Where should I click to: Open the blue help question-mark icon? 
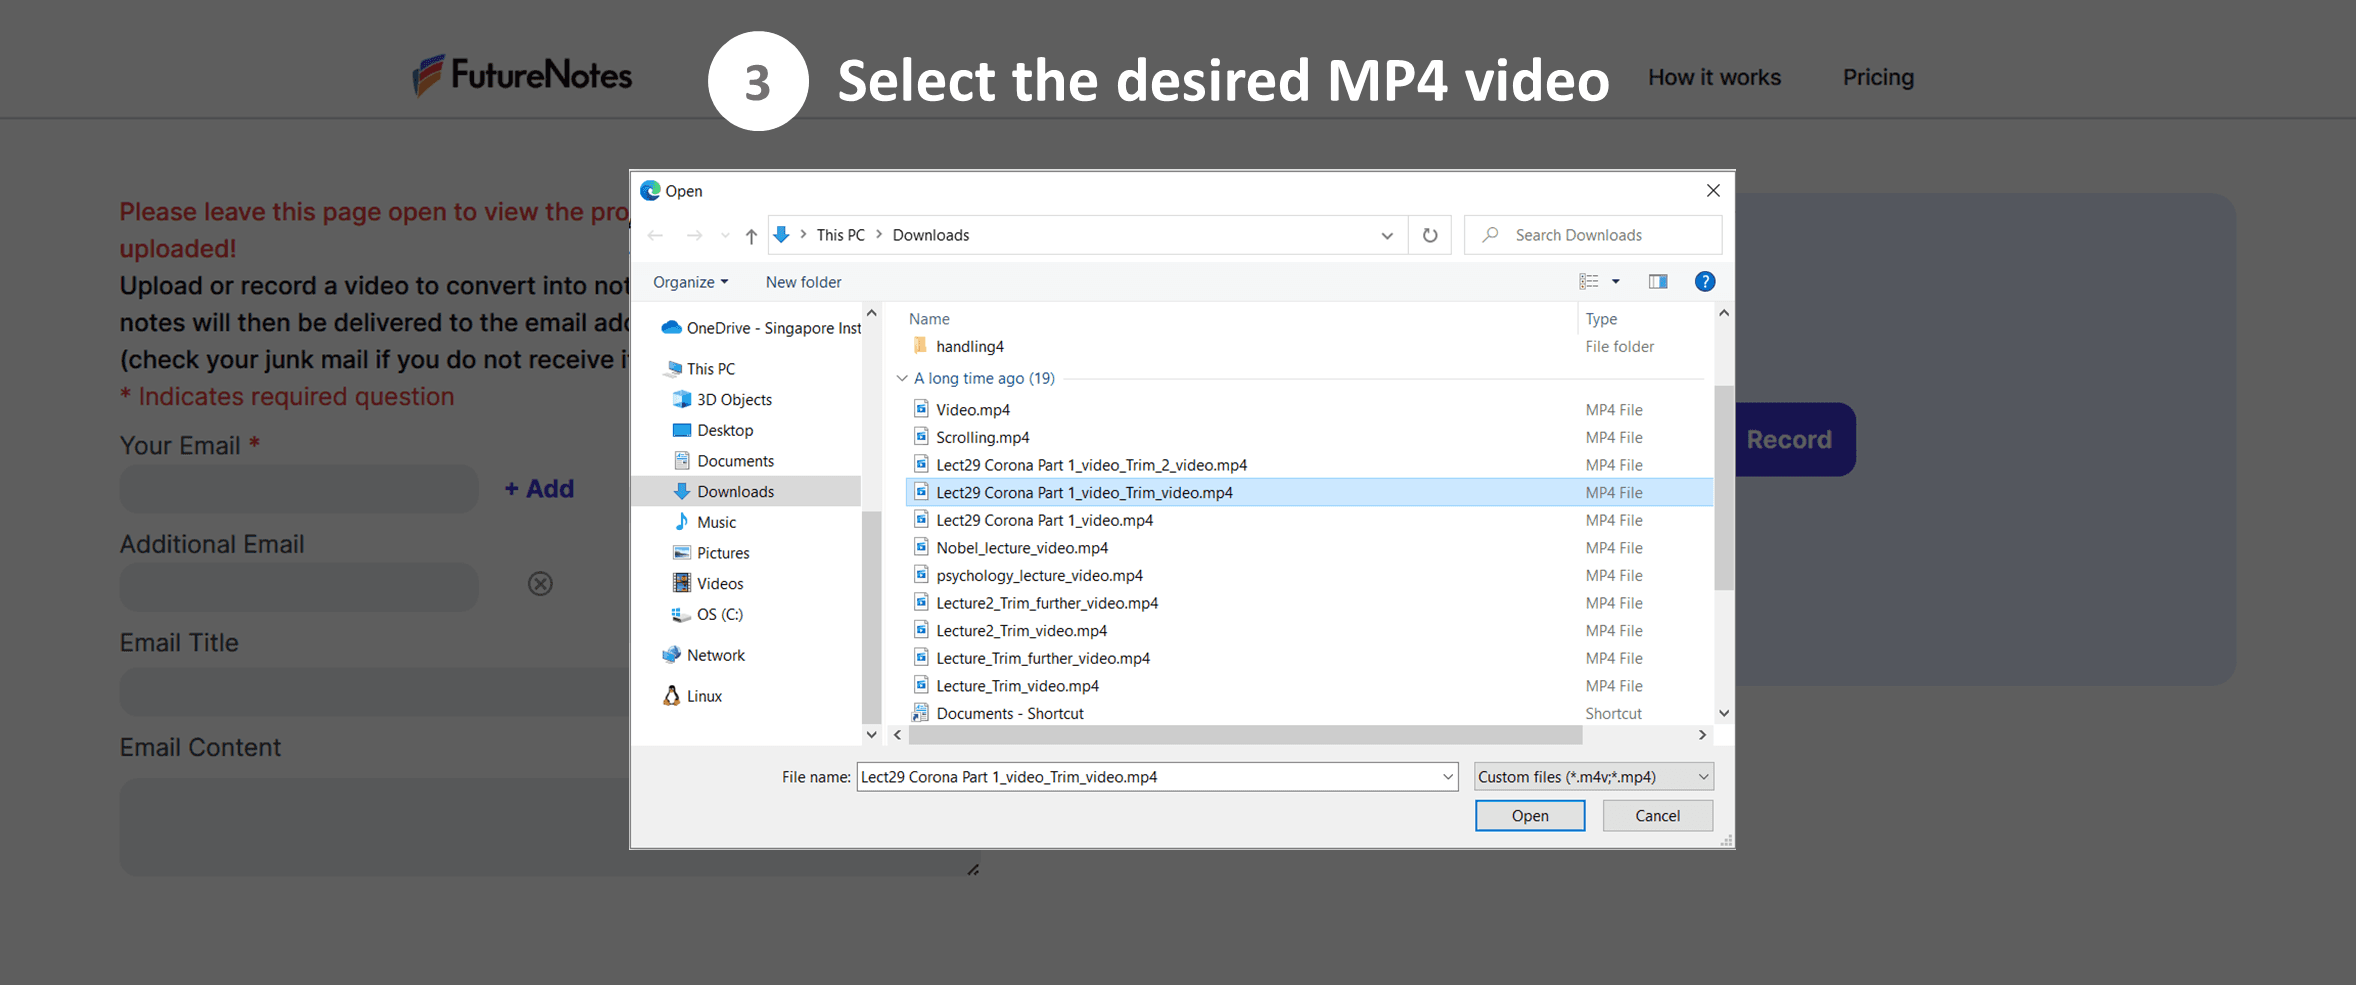[x=1705, y=282]
